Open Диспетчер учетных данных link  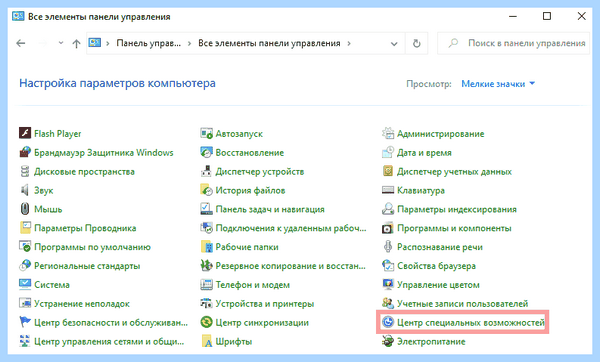coord(454,171)
